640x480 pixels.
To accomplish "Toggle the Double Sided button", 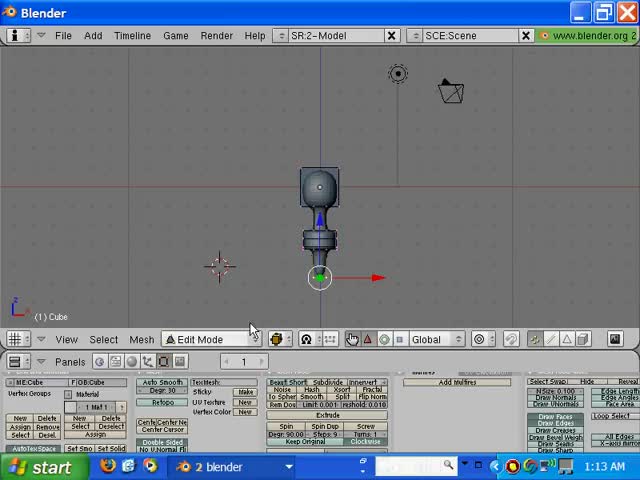I will [x=162, y=442].
